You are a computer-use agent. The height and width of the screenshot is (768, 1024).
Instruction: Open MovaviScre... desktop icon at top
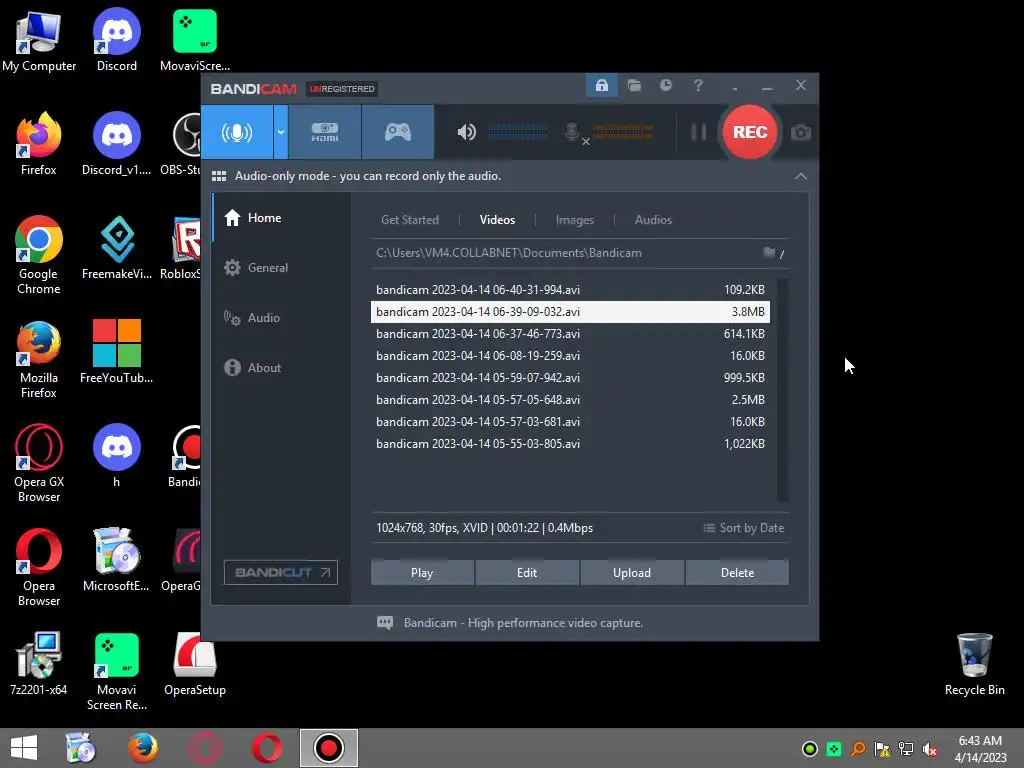pyautogui.click(x=195, y=41)
